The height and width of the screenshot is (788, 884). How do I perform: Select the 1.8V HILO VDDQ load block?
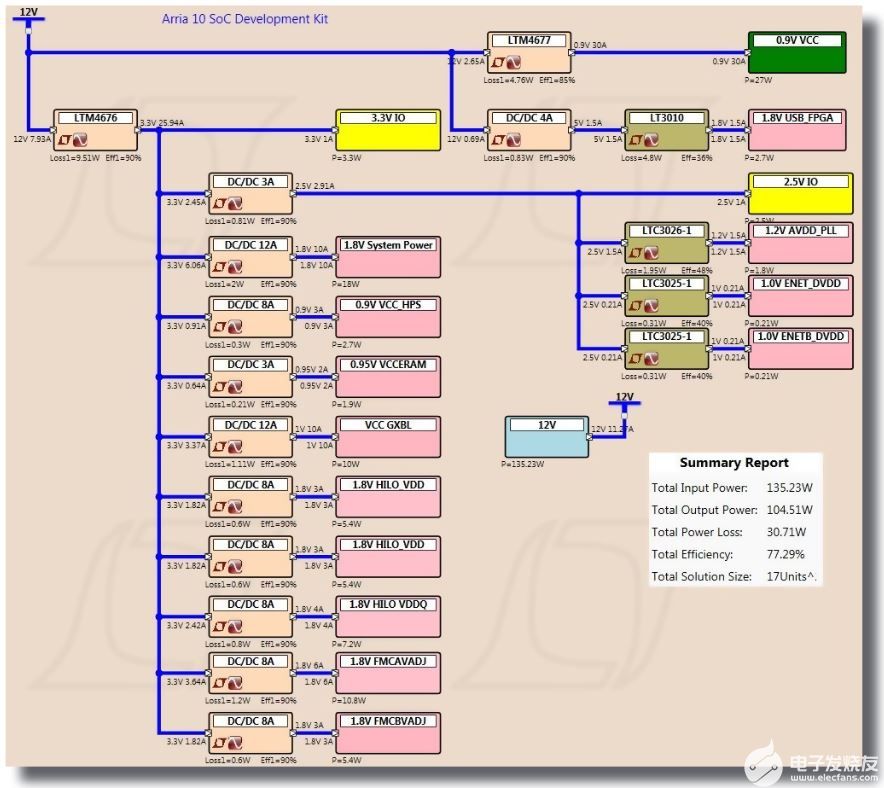388,617
